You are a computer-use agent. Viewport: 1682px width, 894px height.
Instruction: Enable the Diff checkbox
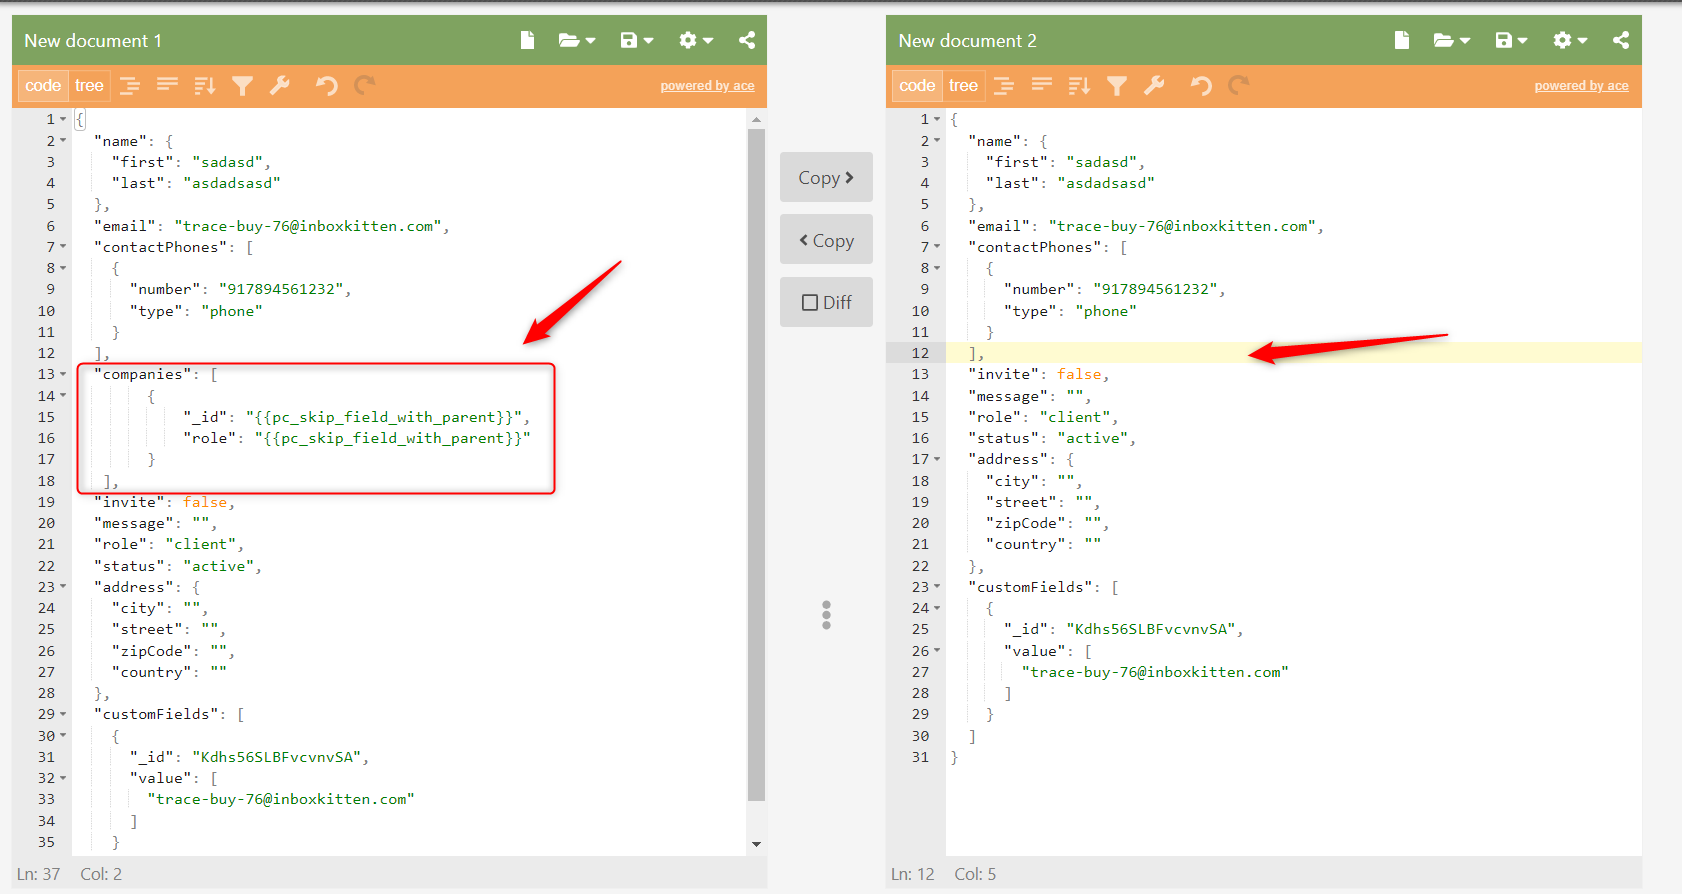click(810, 302)
